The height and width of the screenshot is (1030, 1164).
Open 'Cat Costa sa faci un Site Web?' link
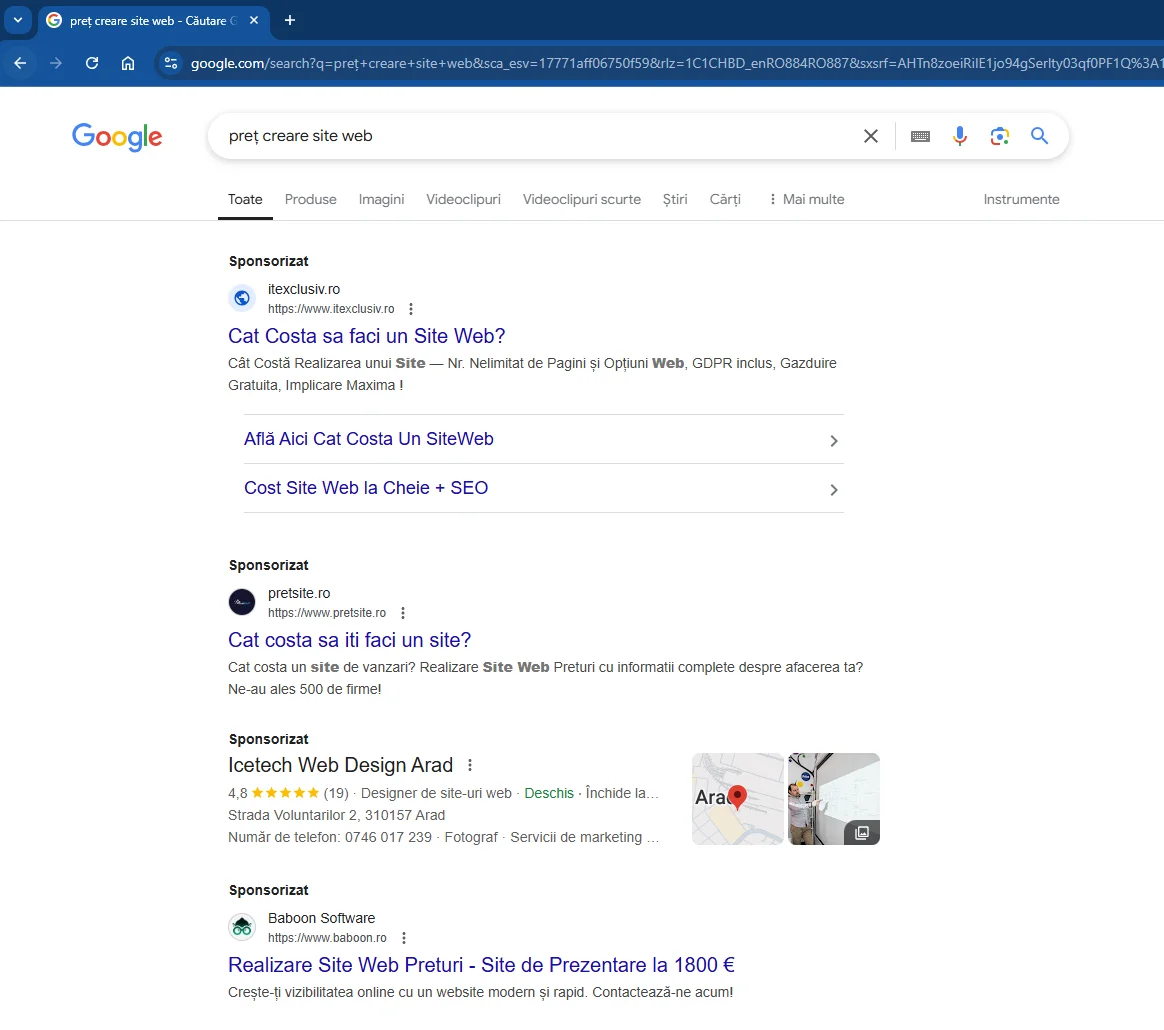pos(367,336)
